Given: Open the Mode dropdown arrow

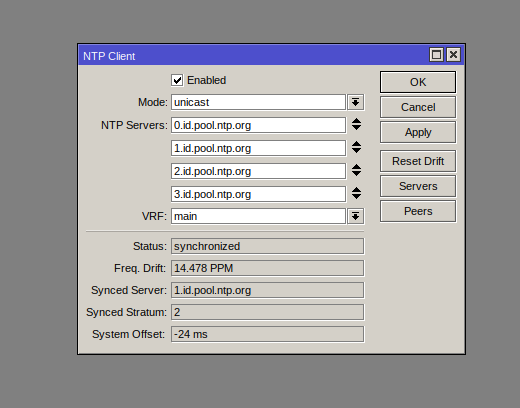Looking at the screenshot, I should pos(356,102).
